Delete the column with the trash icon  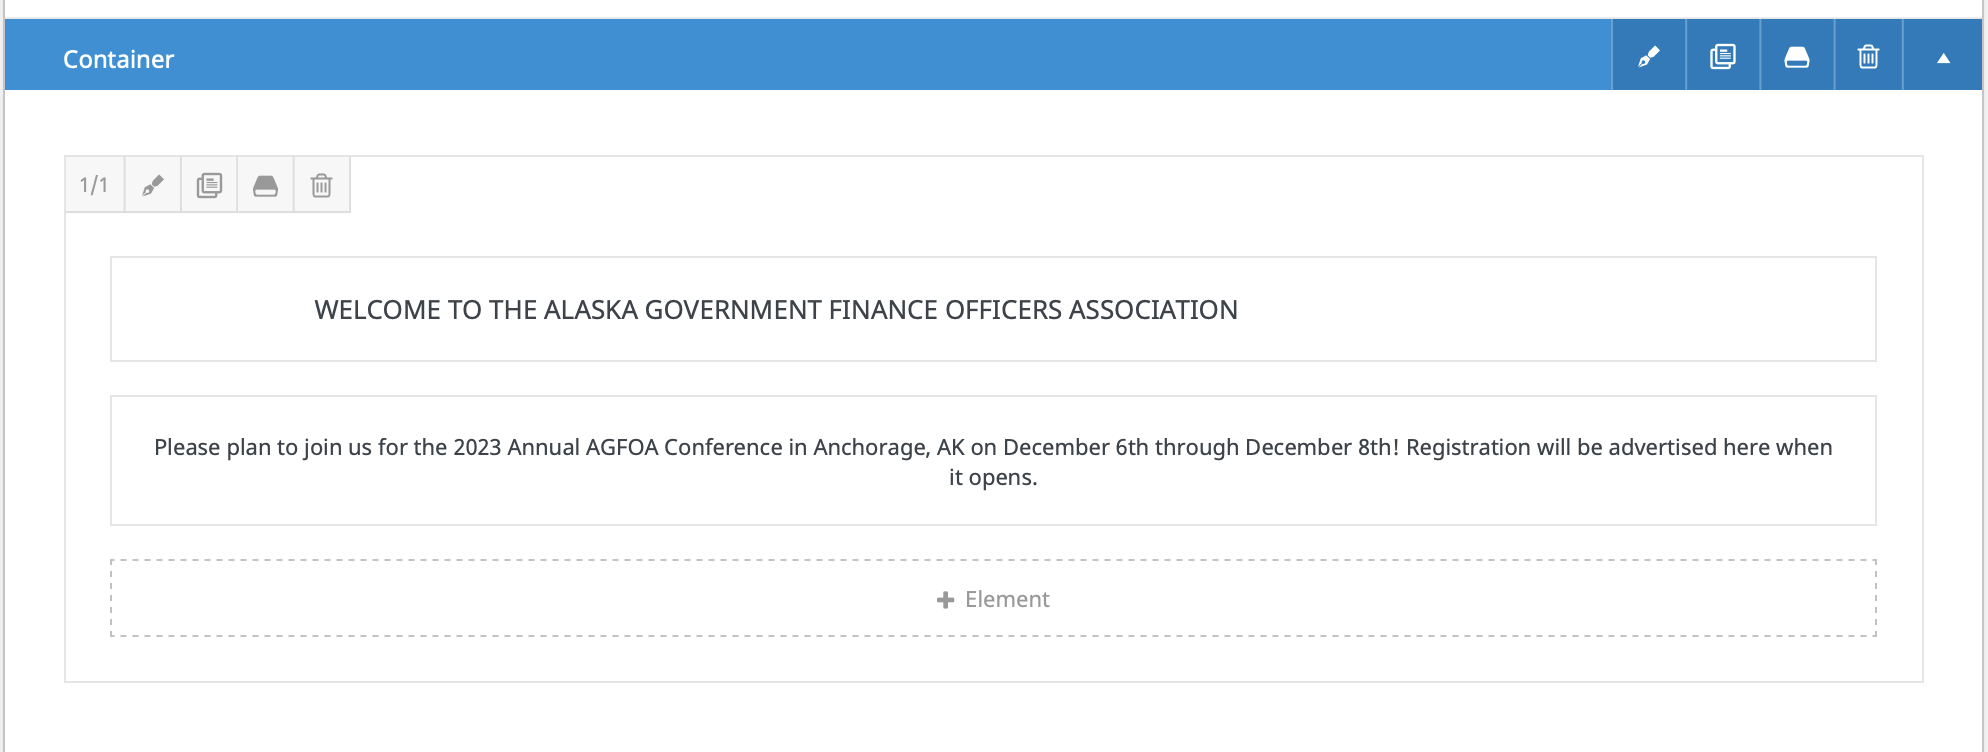click(x=321, y=185)
